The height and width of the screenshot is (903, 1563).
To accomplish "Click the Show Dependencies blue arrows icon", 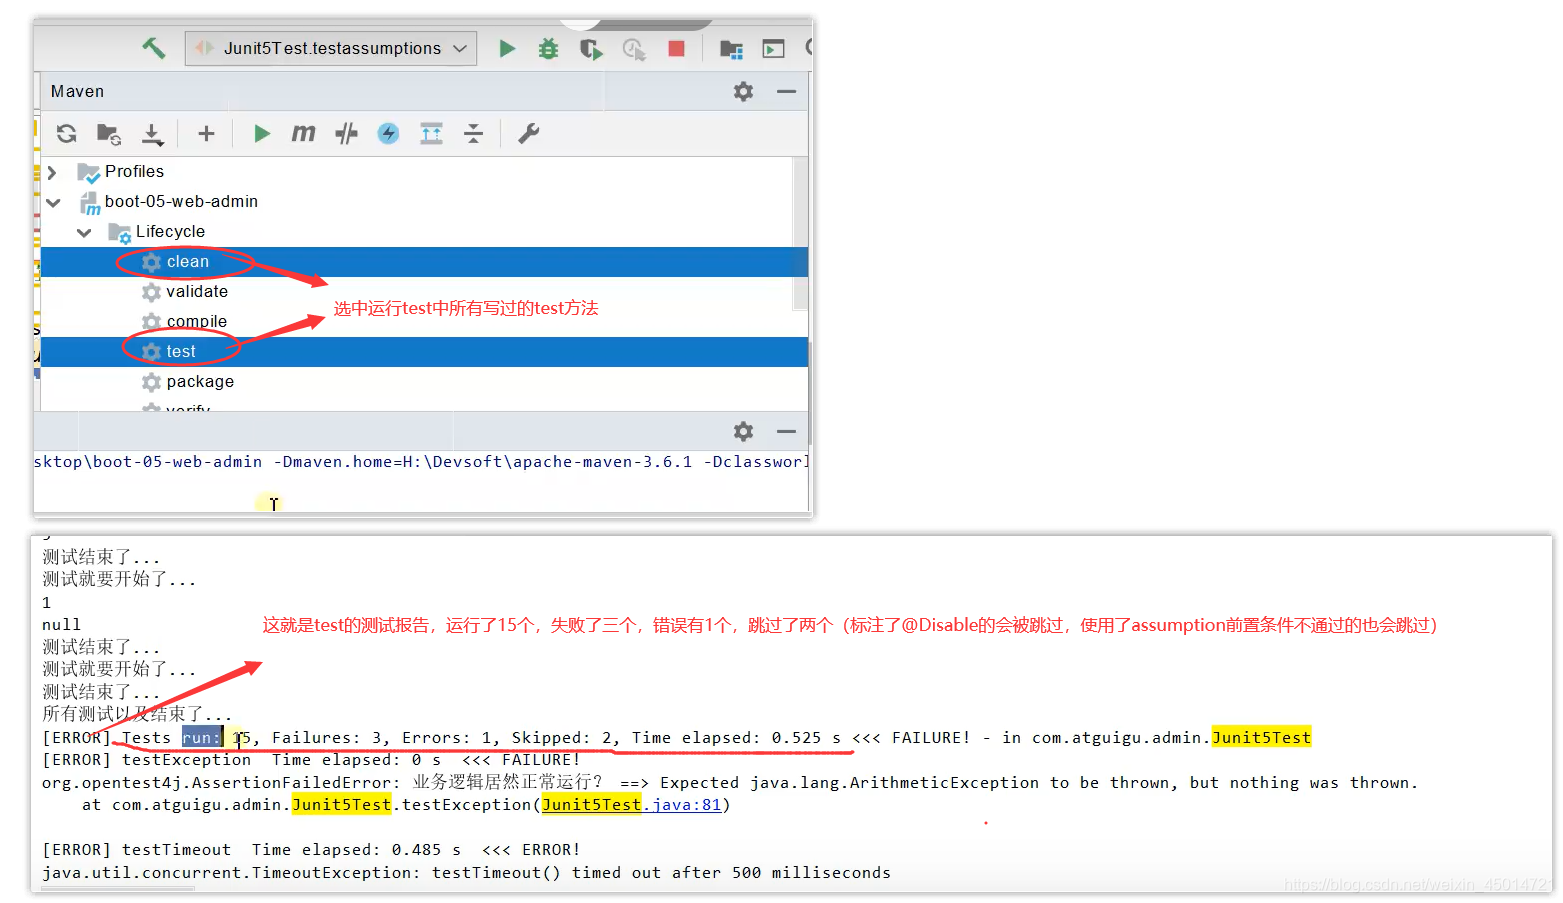I will (431, 133).
